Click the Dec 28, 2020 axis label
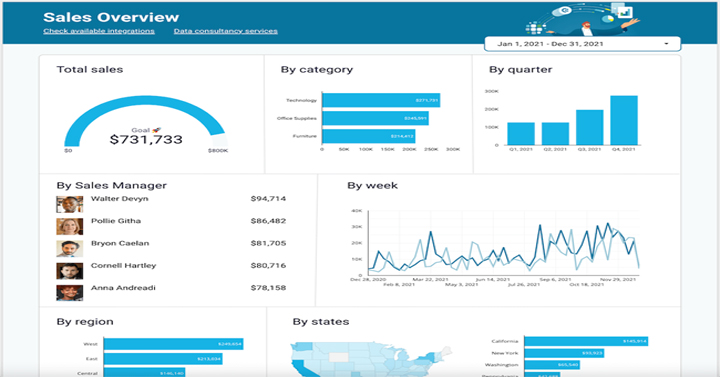 click(368, 279)
